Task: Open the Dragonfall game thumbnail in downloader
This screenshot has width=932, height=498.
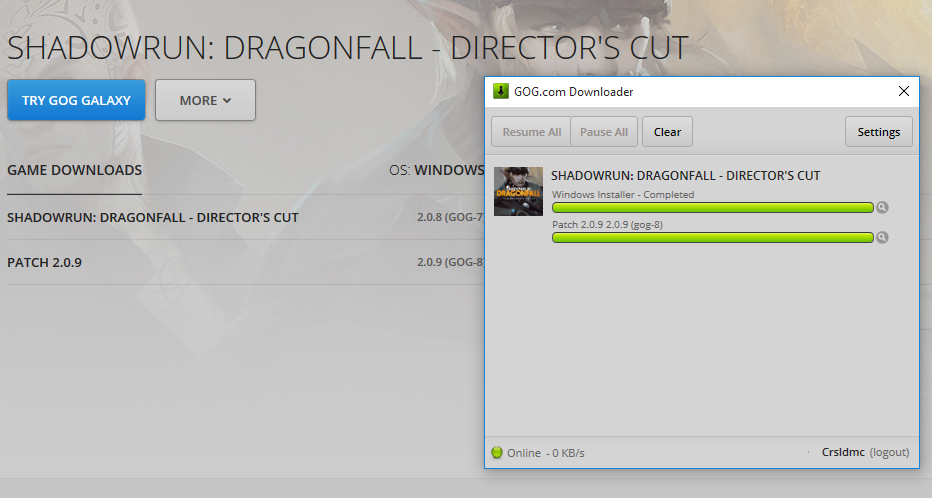Action: (x=518, y=191)
